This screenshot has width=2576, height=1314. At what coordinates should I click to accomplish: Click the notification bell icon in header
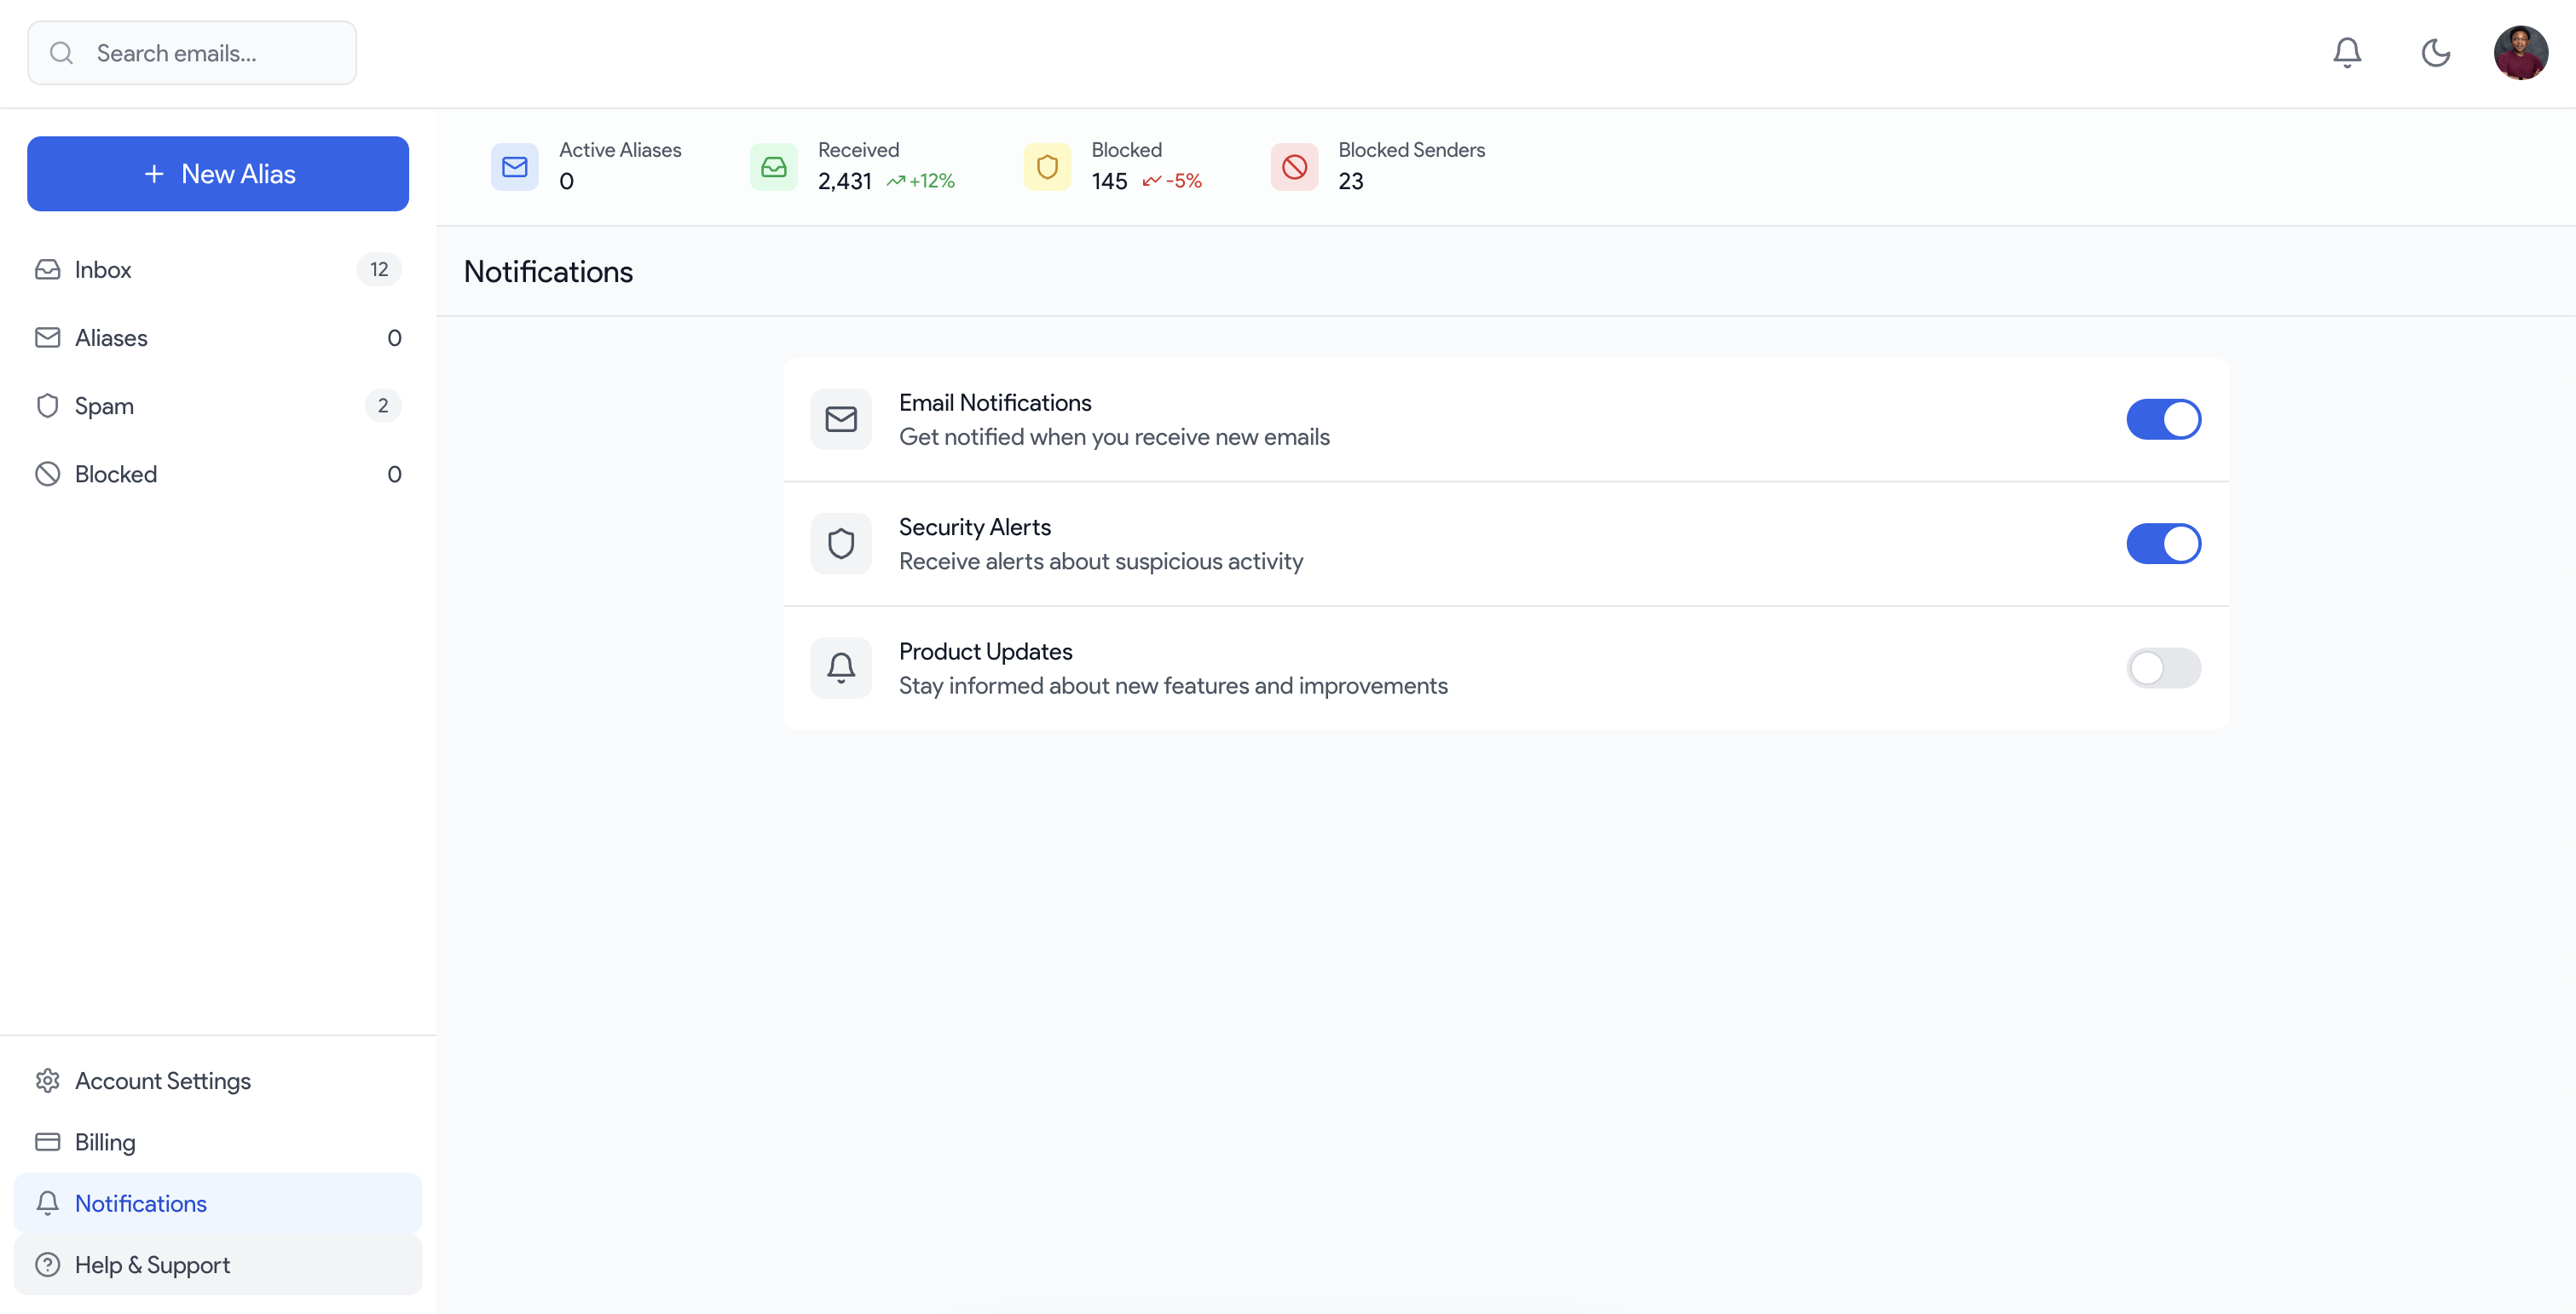[2347, 53]
